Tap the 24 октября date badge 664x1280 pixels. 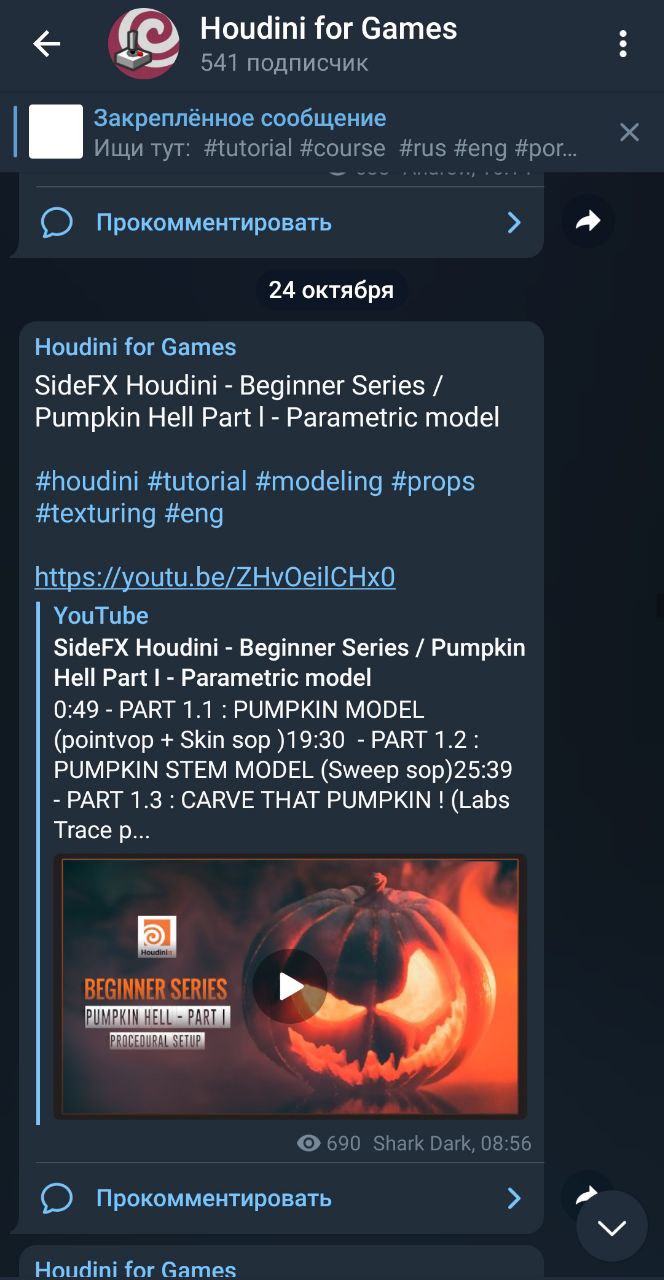pos(331,291)
